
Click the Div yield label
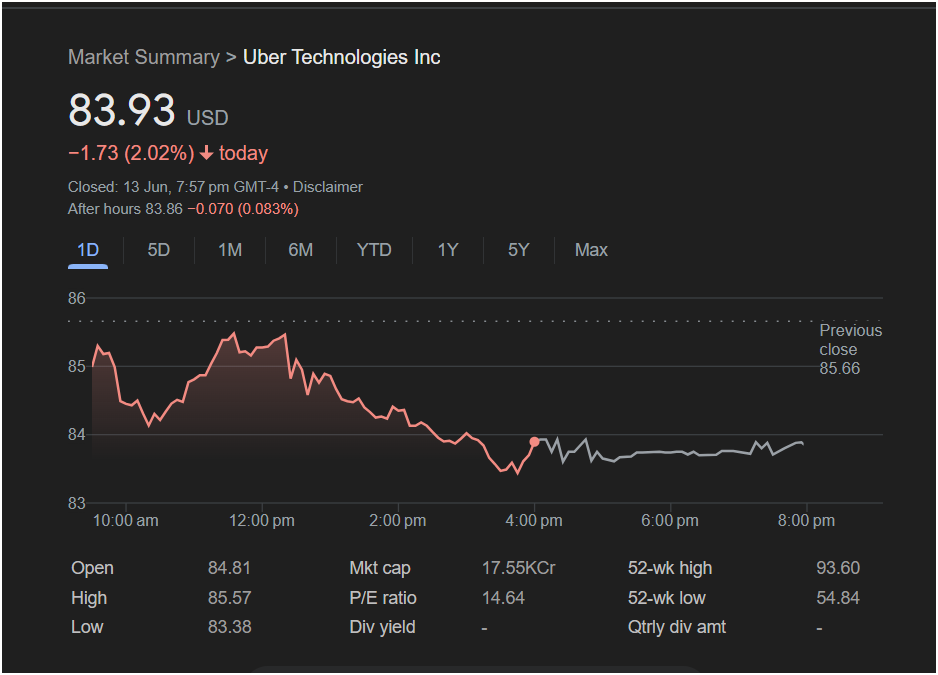coord(382,627)
